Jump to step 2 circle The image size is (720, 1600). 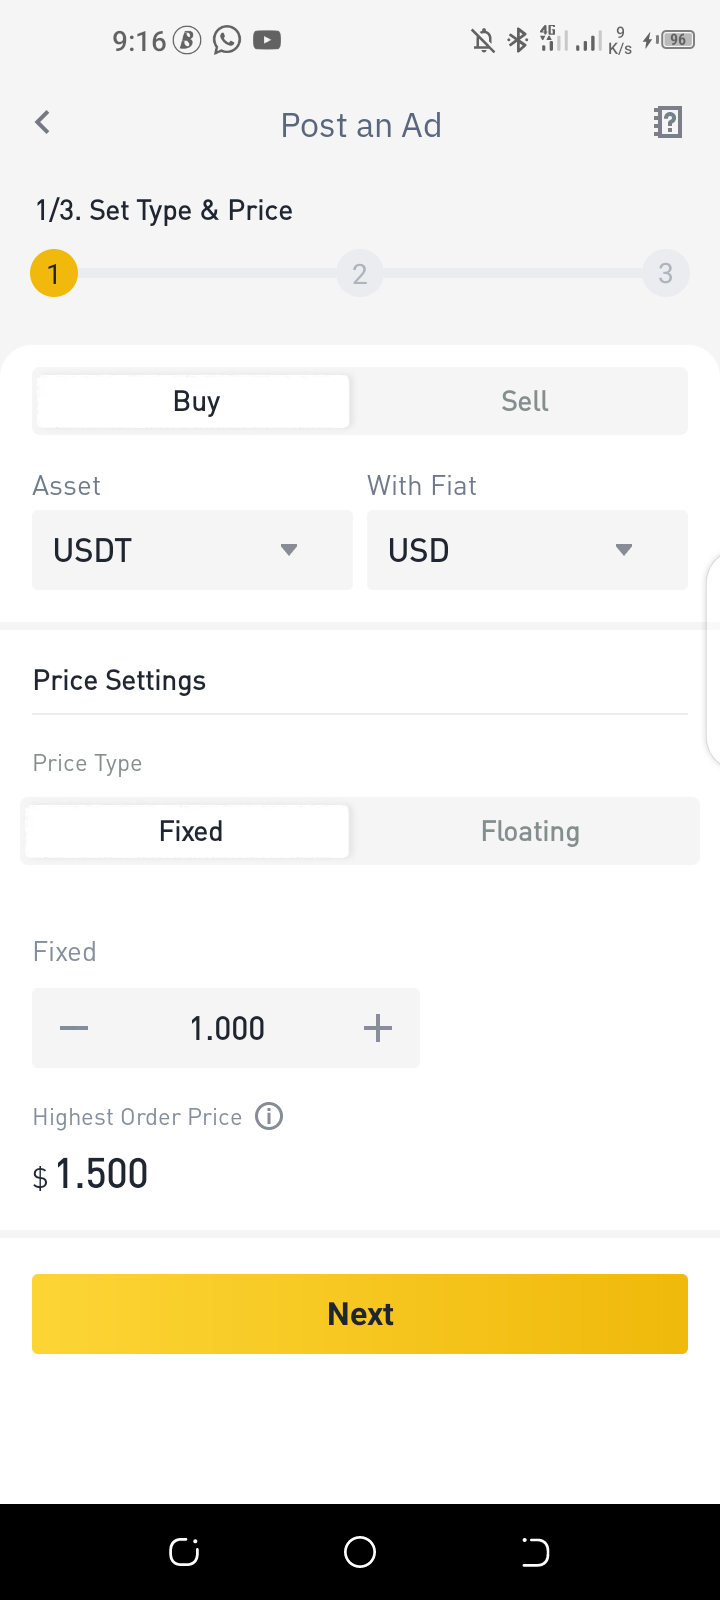tap(360, 273)
